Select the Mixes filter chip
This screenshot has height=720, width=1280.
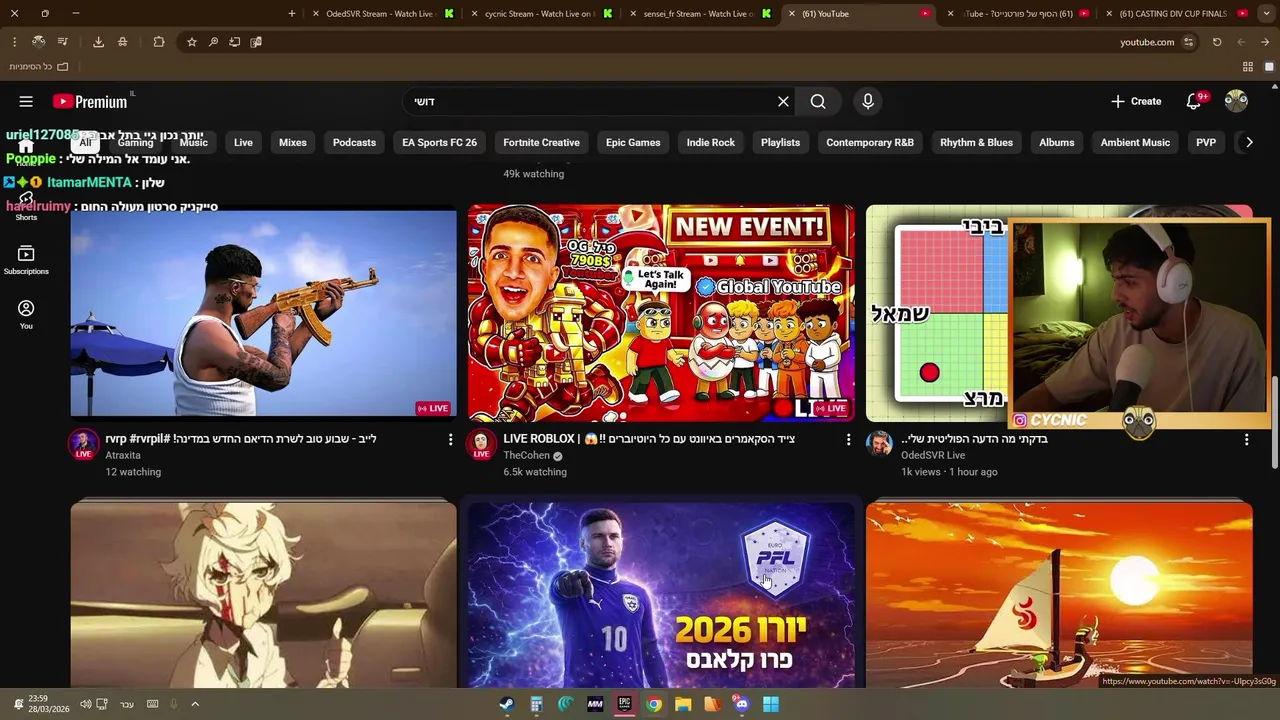[293, 142]
